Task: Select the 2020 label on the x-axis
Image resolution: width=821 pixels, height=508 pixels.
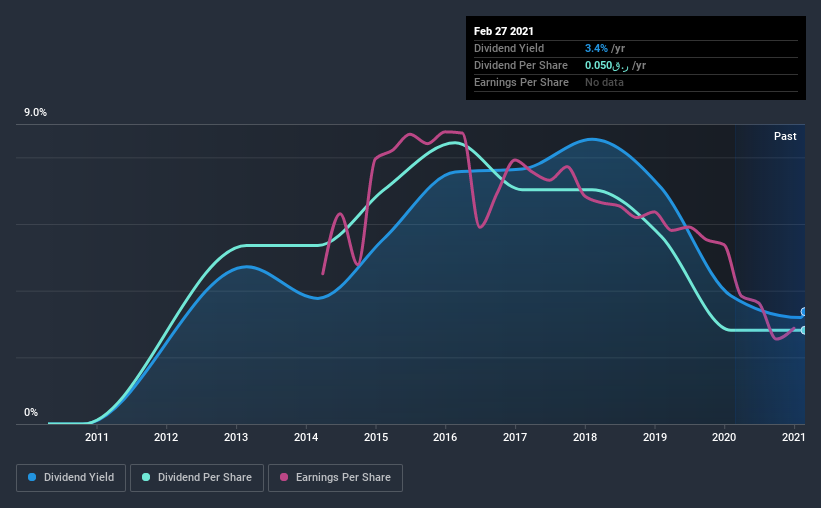Action: coord(724,437)
